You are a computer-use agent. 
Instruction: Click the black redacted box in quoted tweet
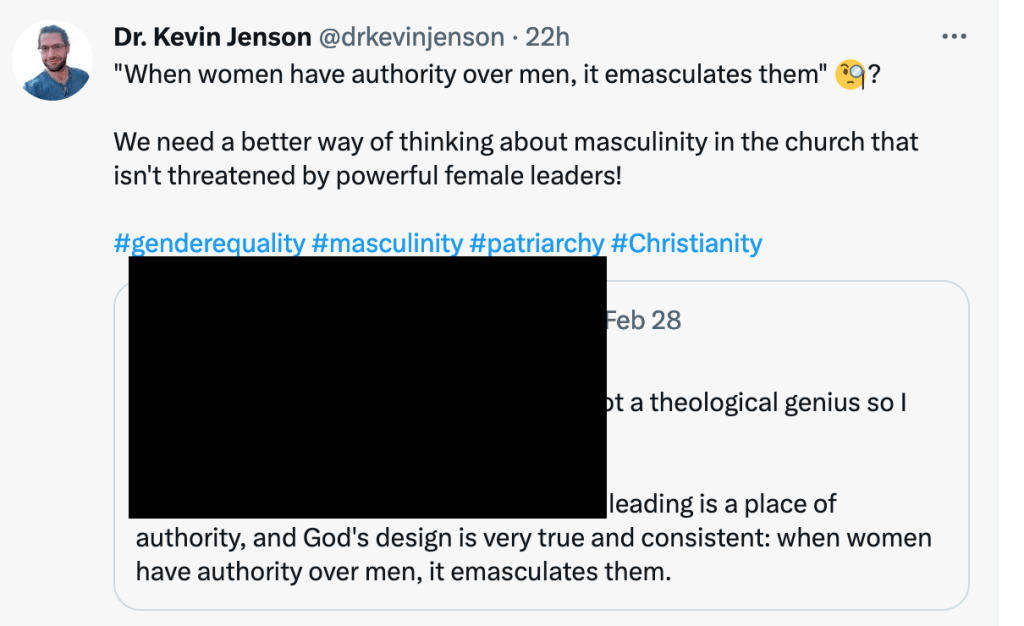[367, 387]
